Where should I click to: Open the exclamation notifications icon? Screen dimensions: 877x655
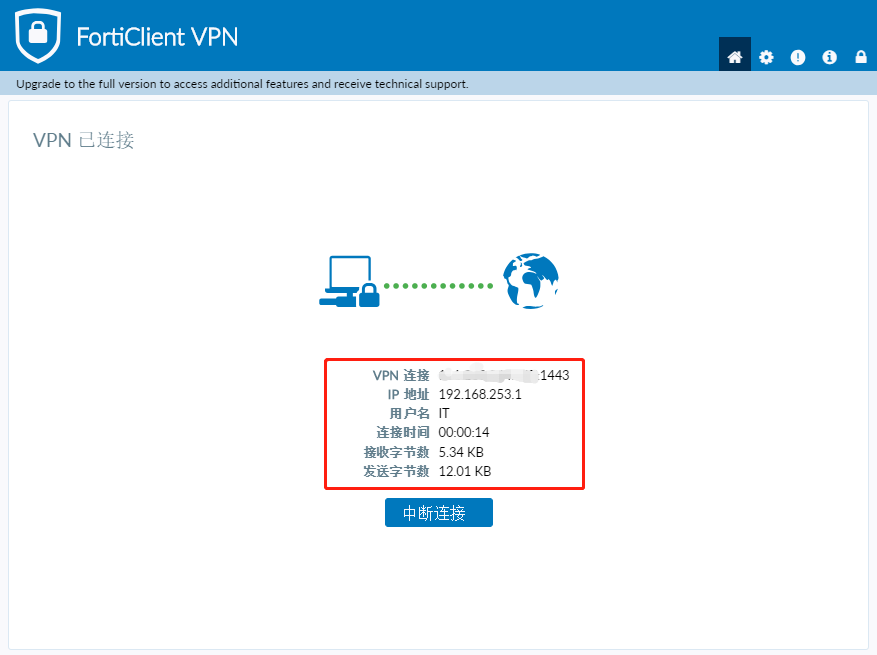click(x=798, y=57)
